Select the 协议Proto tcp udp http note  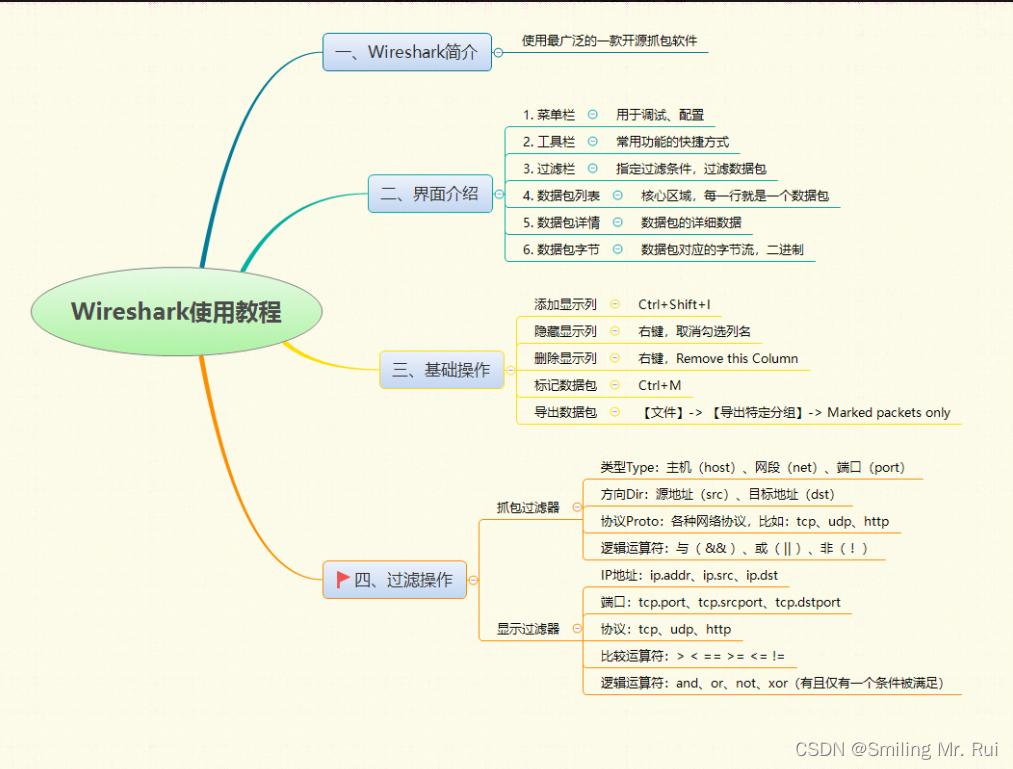pos(744,521)
